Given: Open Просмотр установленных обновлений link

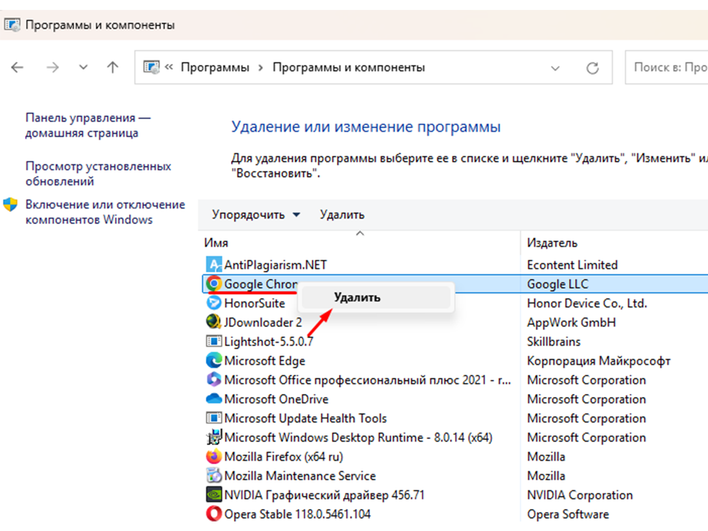Looking at the screenshot, I should coord(98,173).
